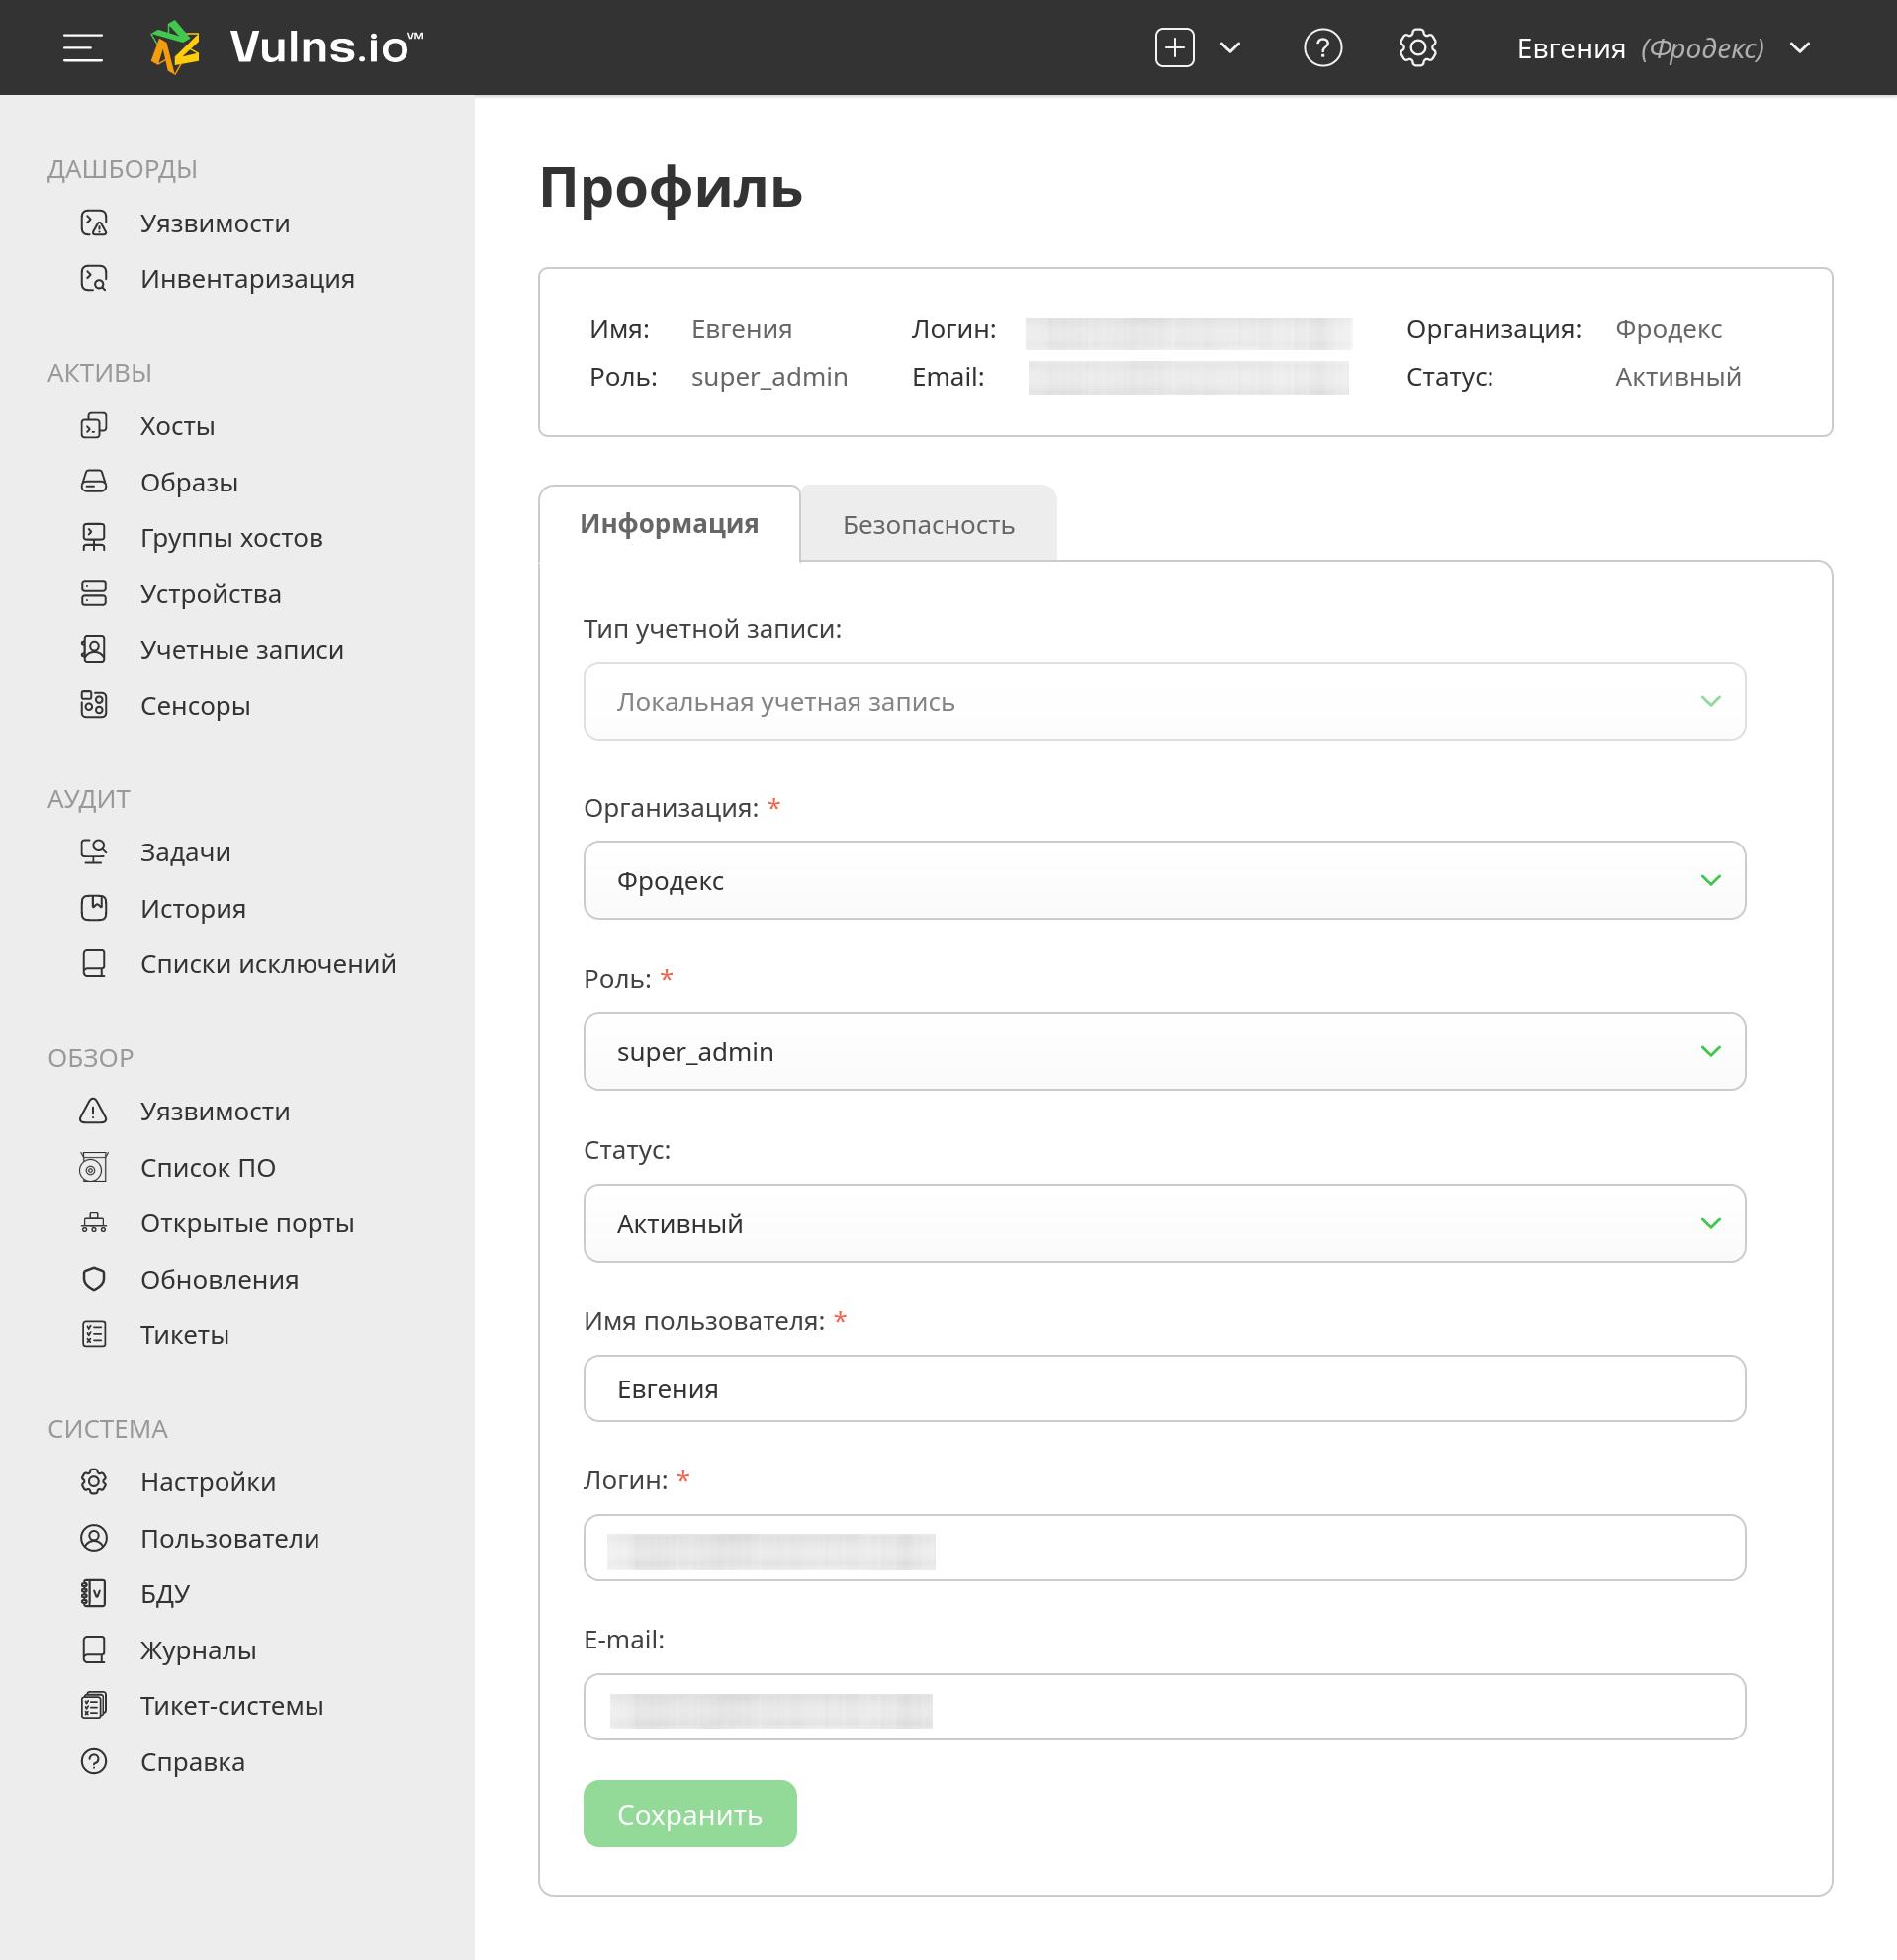Screen dimensions: 1897x1960
Task: Open the Тип учетной записи dropdown
Action: (1164, 701)
